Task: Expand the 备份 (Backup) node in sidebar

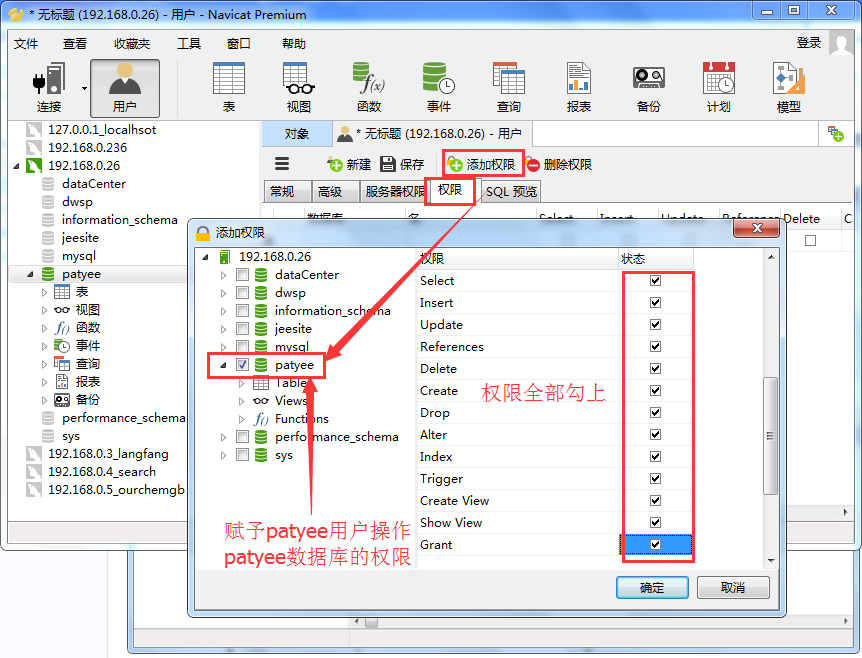Action: [x=45, y=400]
